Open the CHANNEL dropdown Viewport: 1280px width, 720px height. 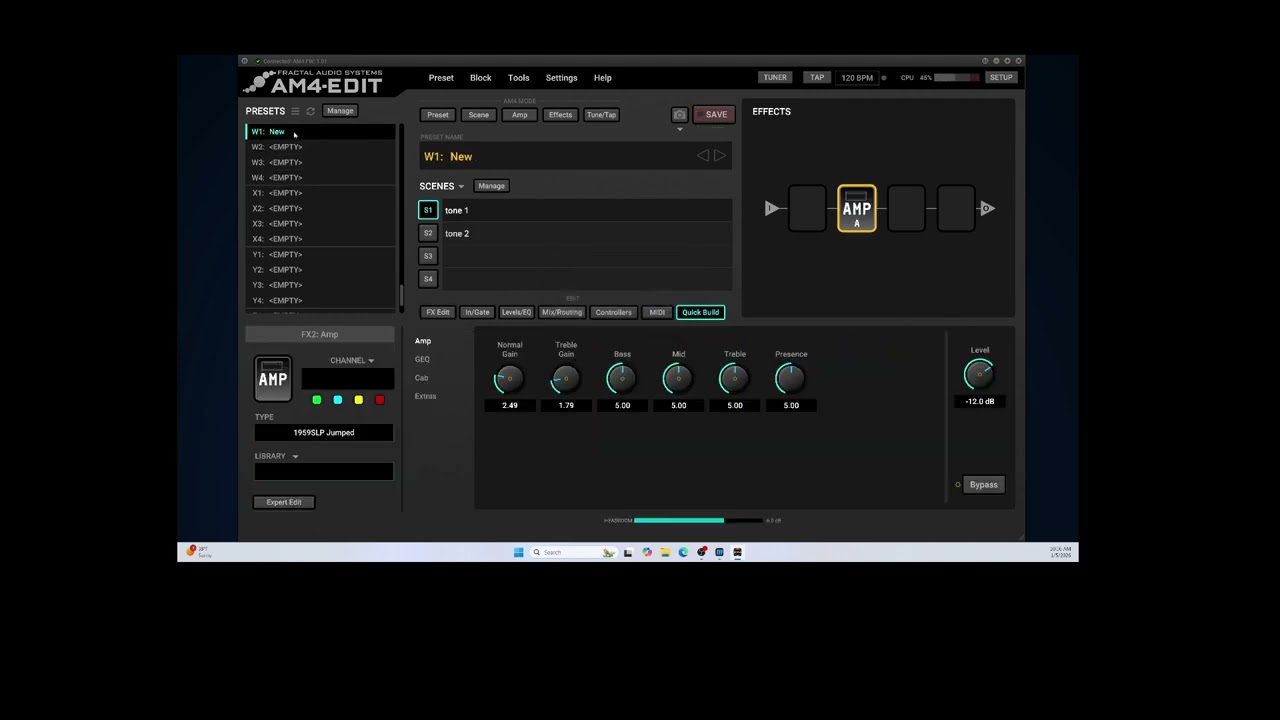(x=352, y=361)
